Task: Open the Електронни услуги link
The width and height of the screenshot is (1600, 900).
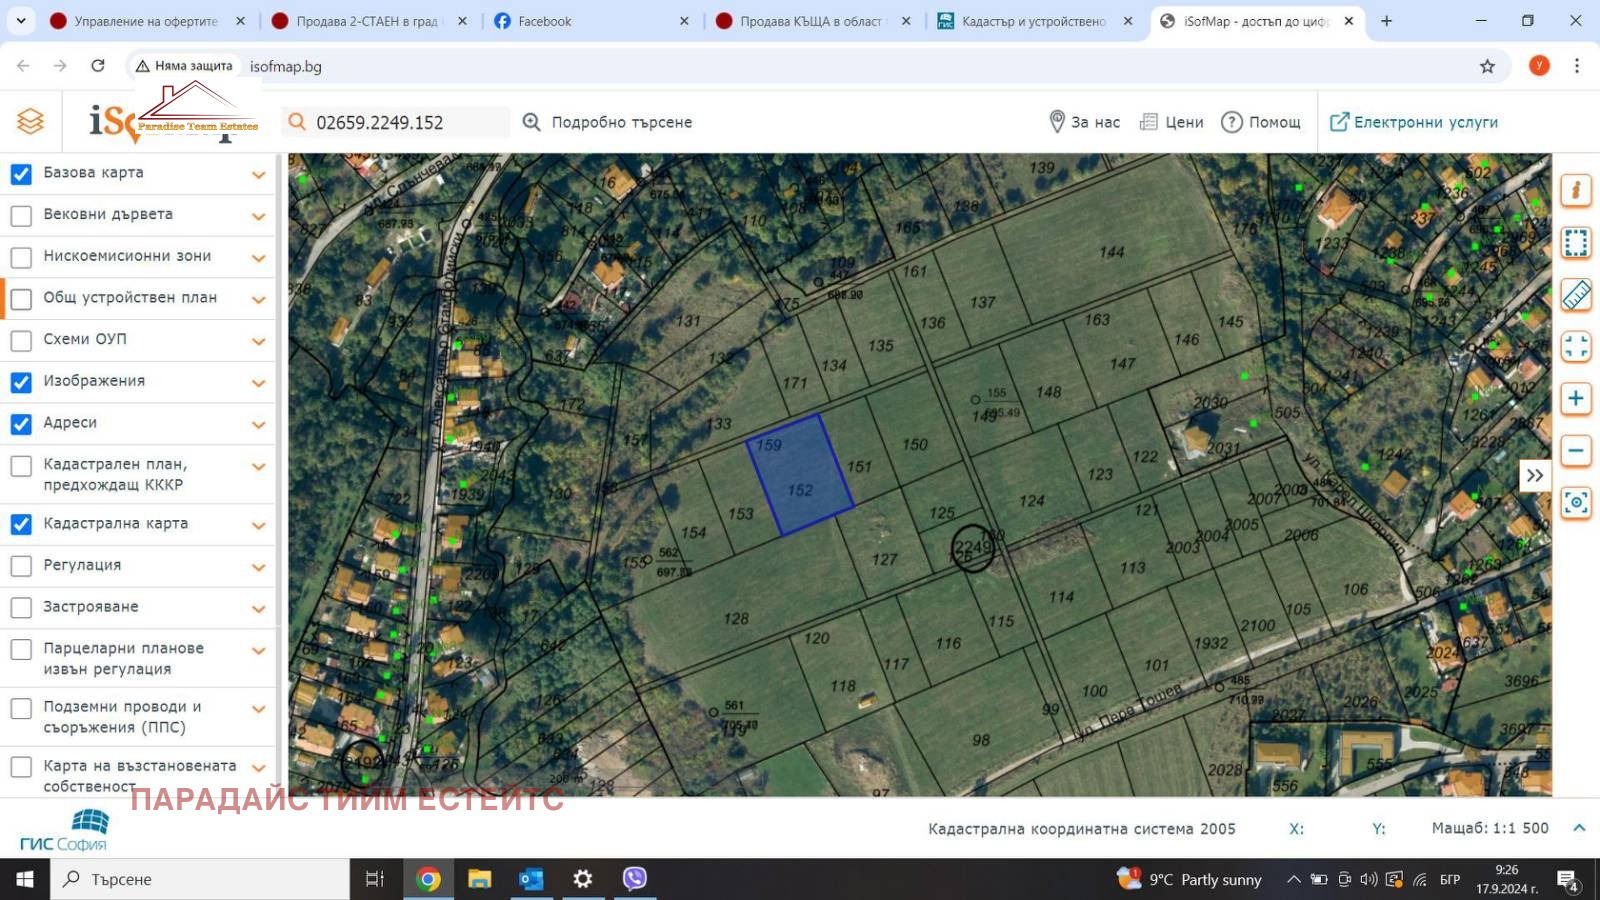Action: [1414, 122]
